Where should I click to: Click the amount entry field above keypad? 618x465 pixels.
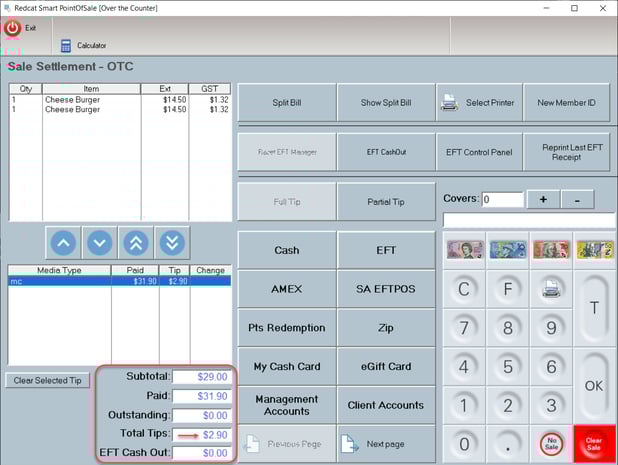(529, 220)
